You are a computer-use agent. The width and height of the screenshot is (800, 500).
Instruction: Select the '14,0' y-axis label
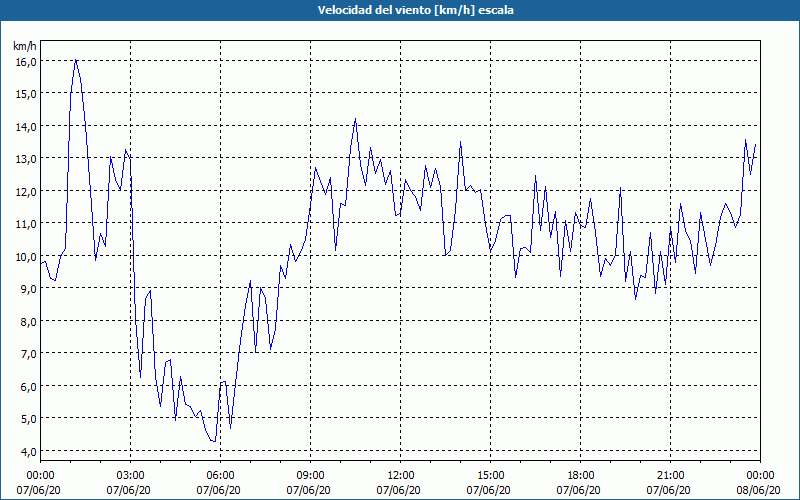tap(26, 127)
